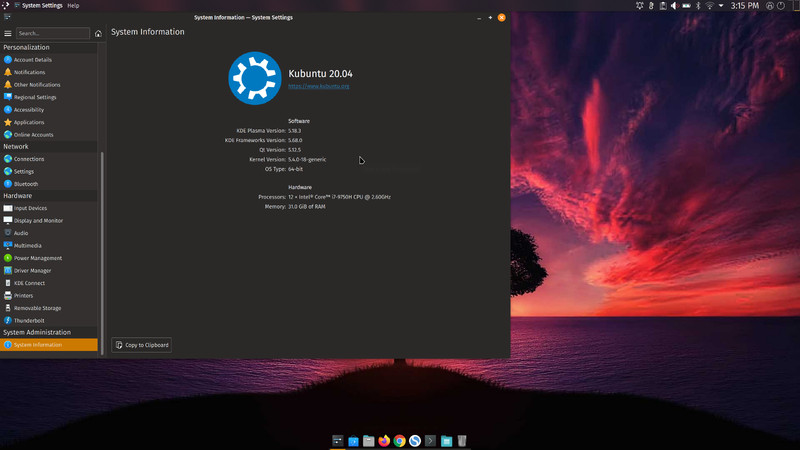Screen dimensions: 800x450
Task: Open Applications settings with star icon
Action: tap(48, 122)
